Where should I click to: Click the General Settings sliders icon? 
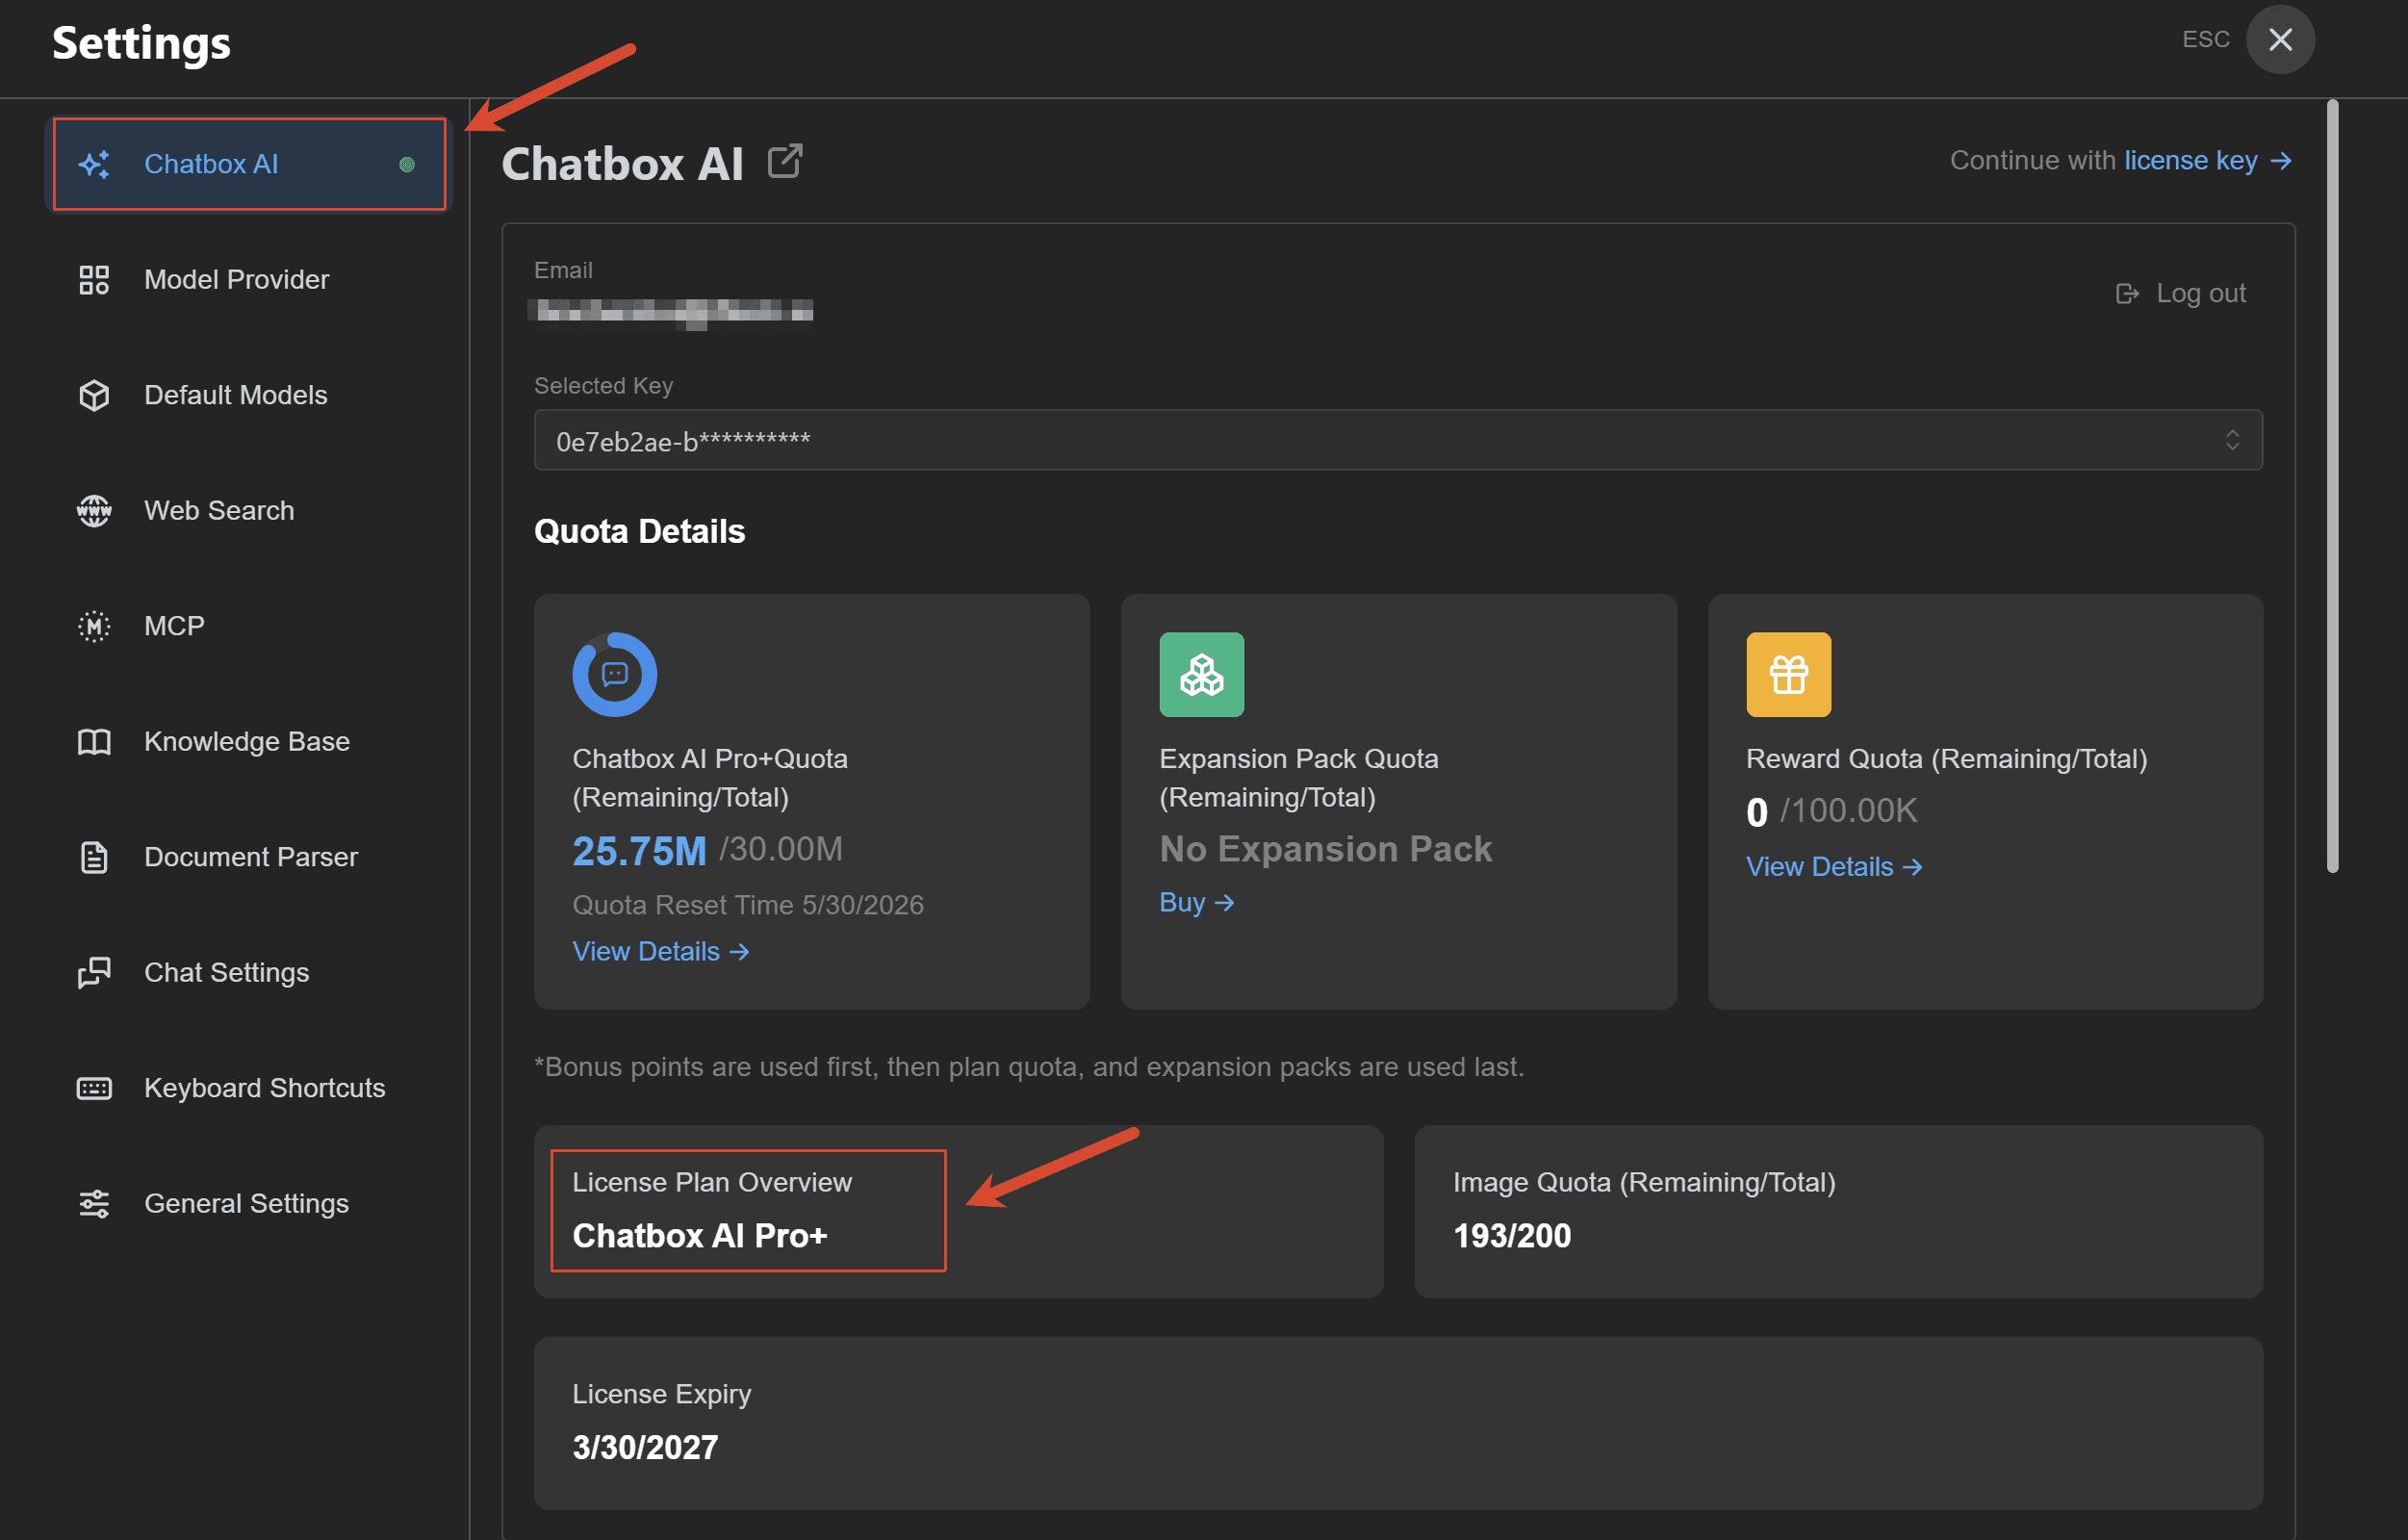pos(94,1204)
